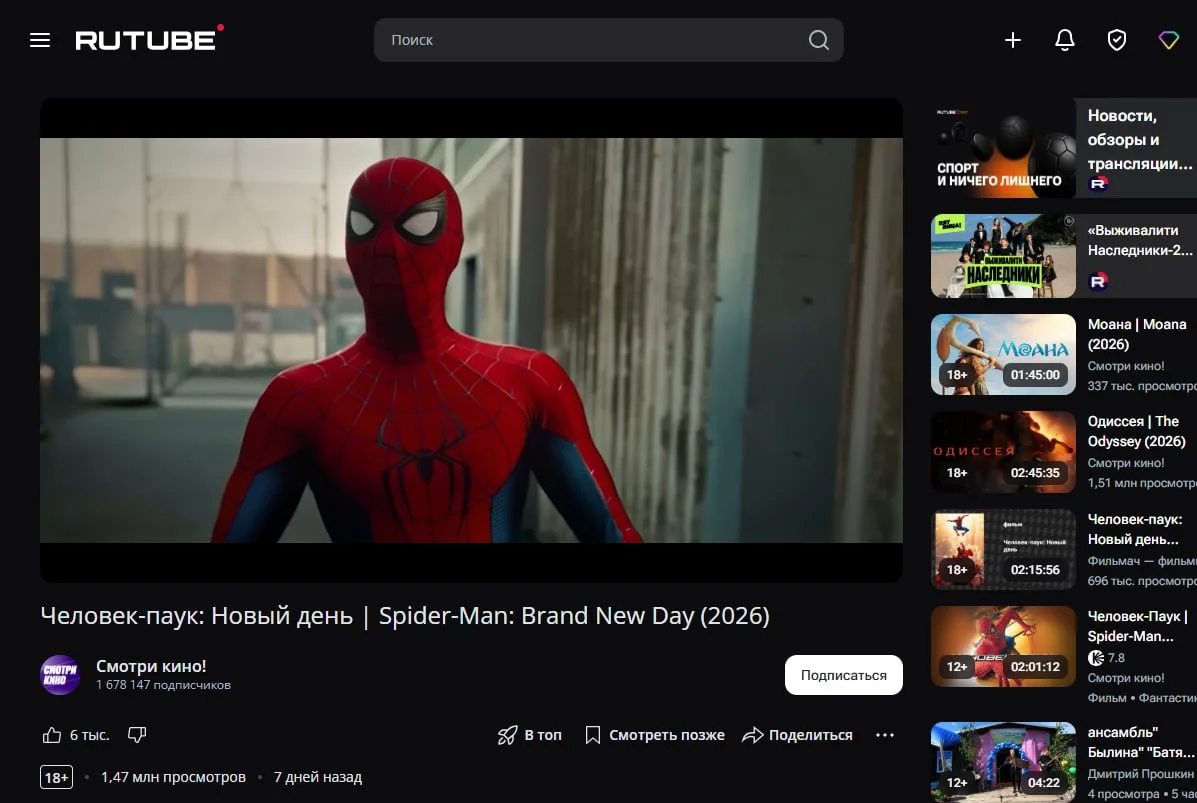Open Человек-паук: Новый день sidebar title
This screenshot has height=803, width=1197.
pos(1134,529)
